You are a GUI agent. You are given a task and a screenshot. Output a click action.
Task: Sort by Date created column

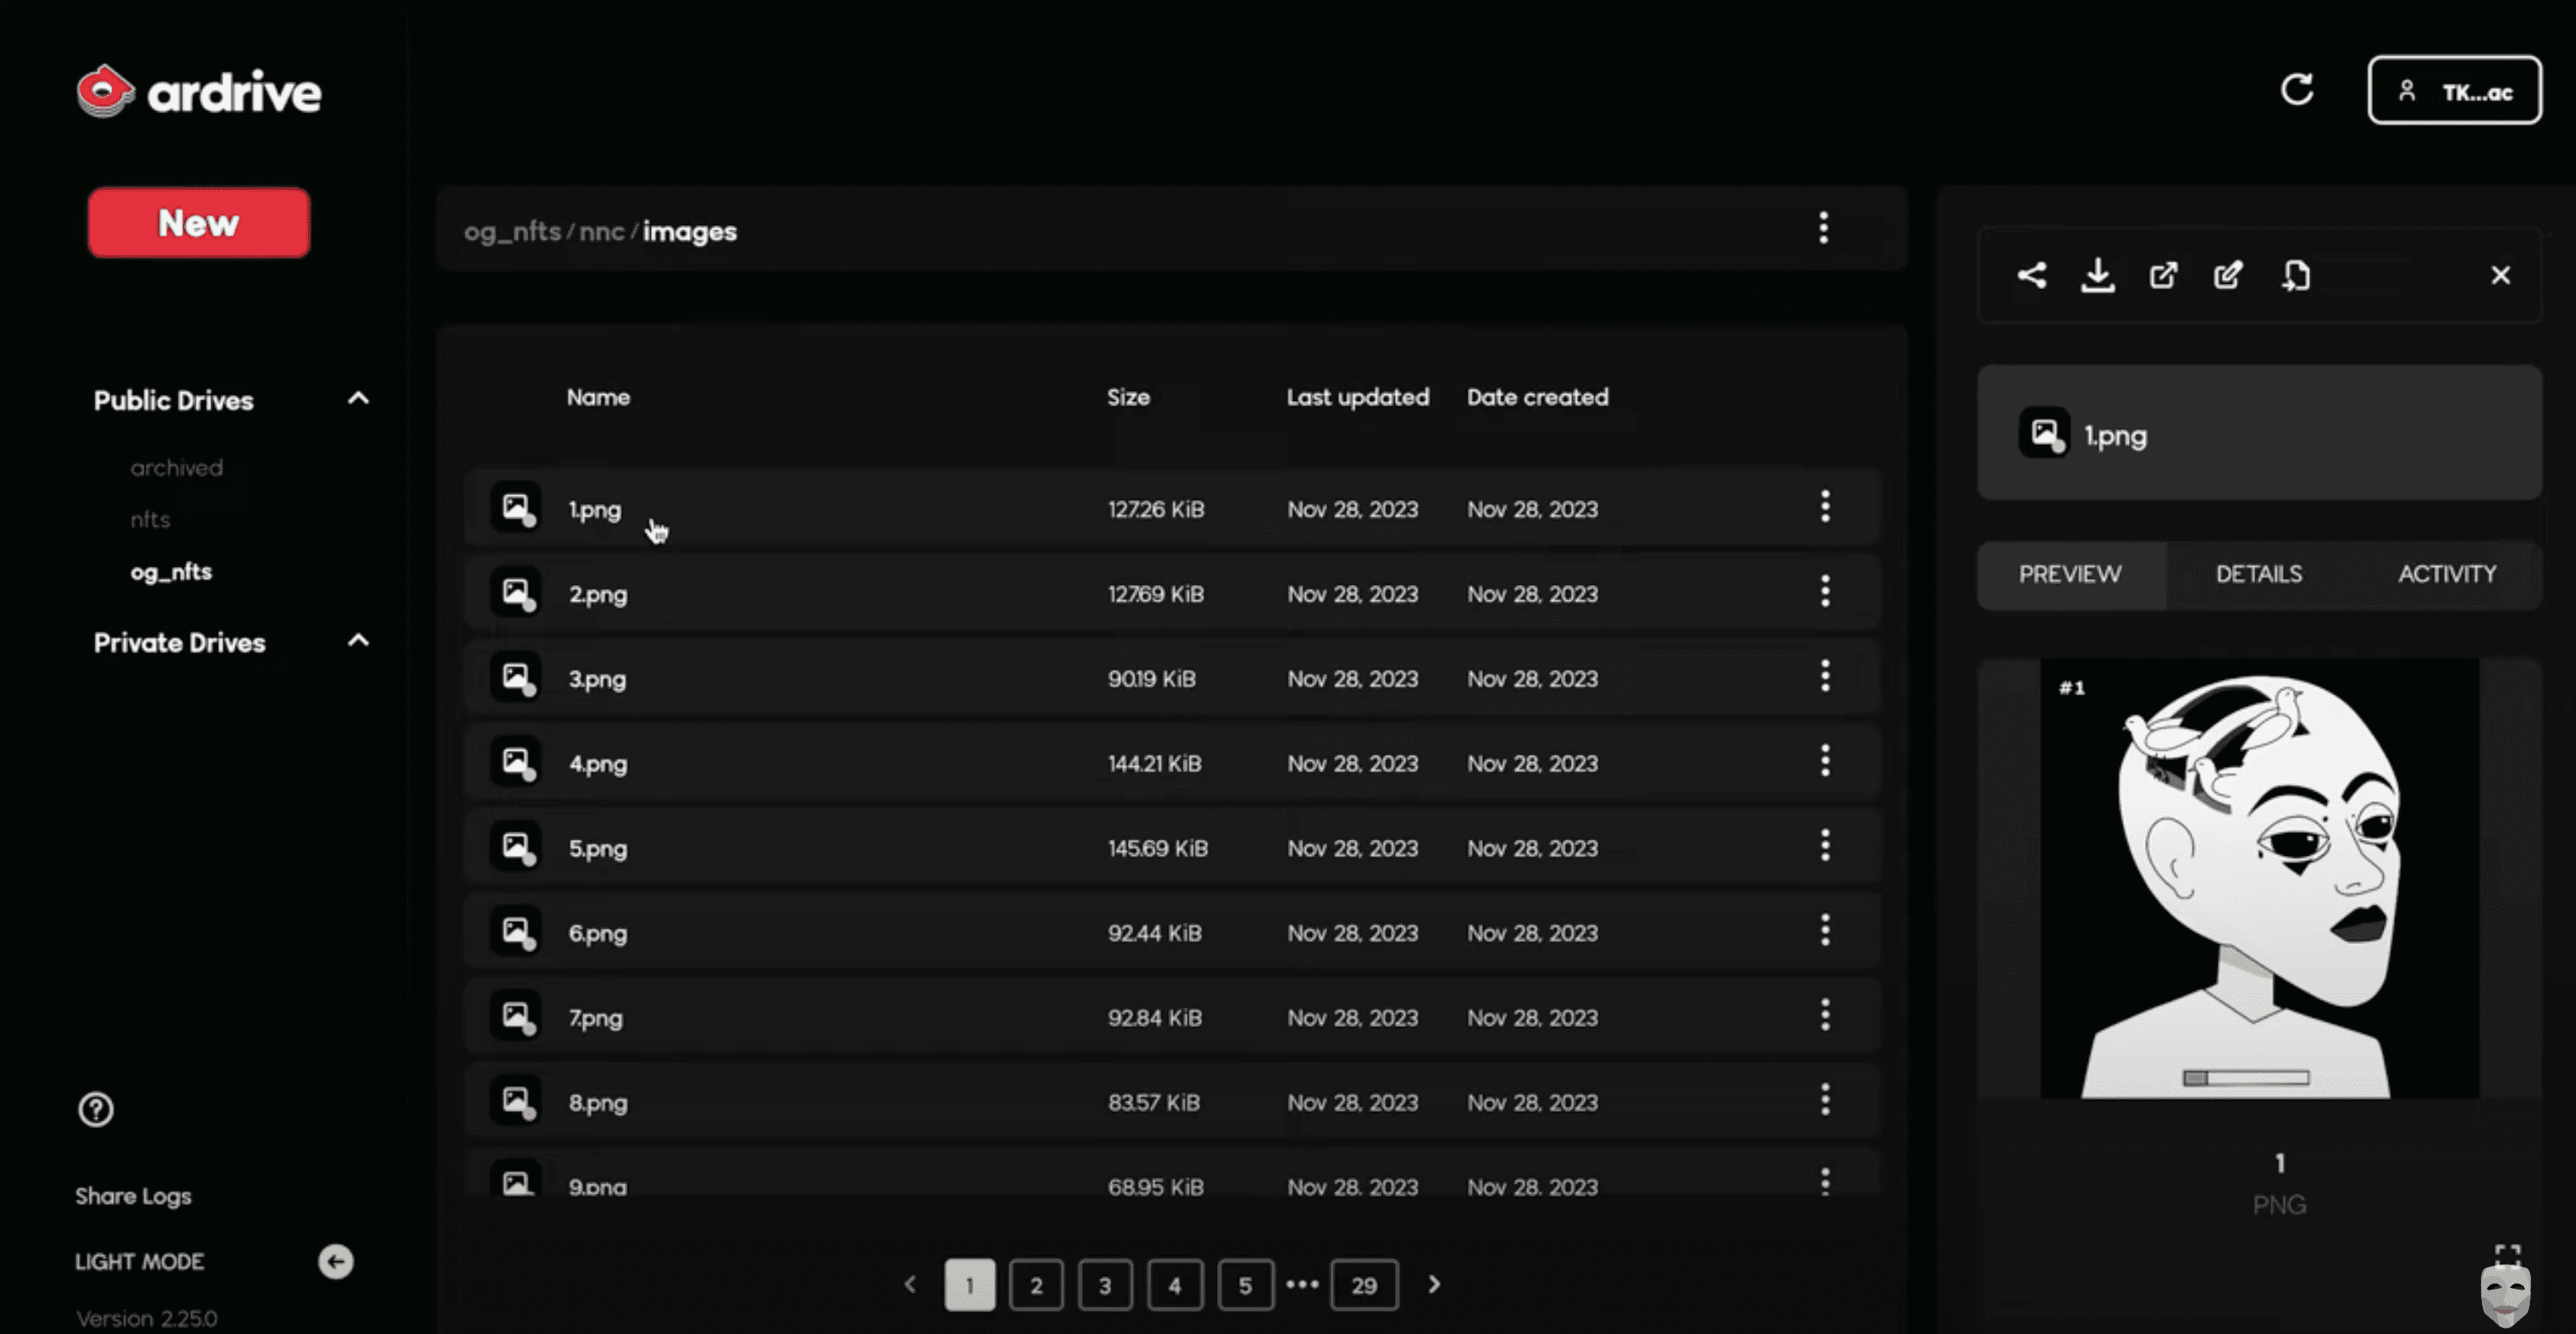pyautogui.click(x=1537, y=397)
